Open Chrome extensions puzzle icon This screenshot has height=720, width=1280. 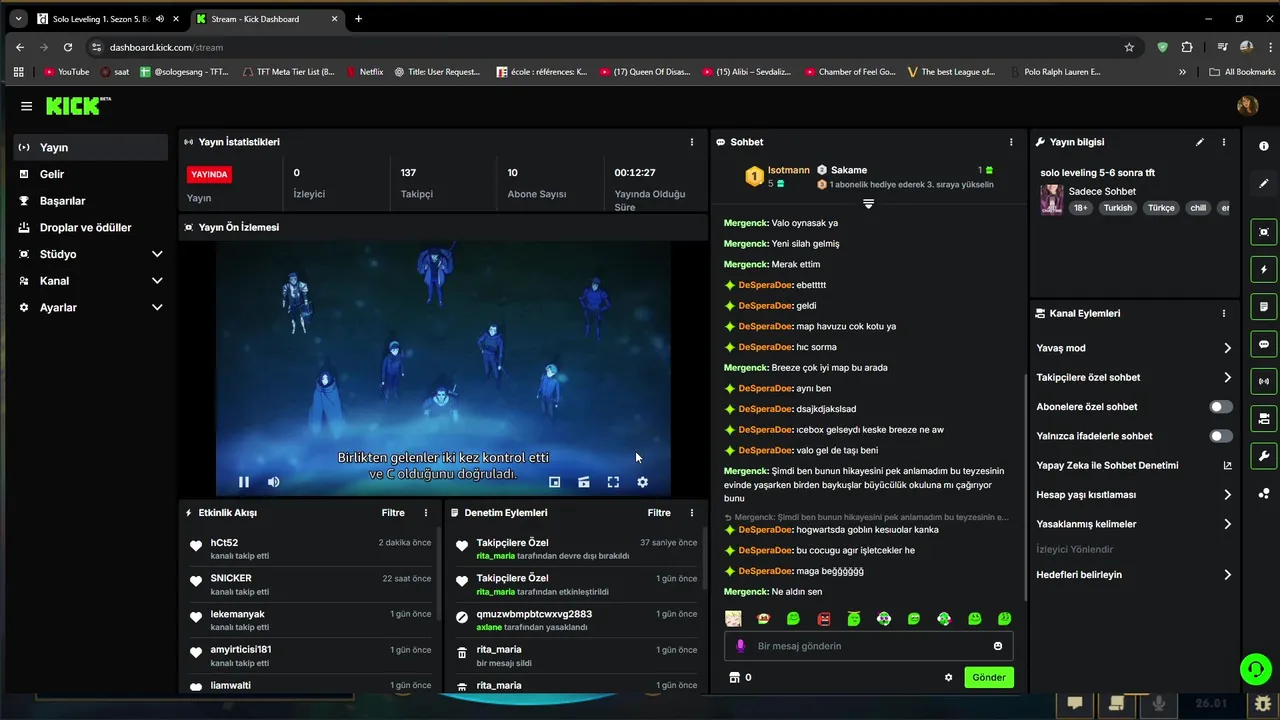1187,47
